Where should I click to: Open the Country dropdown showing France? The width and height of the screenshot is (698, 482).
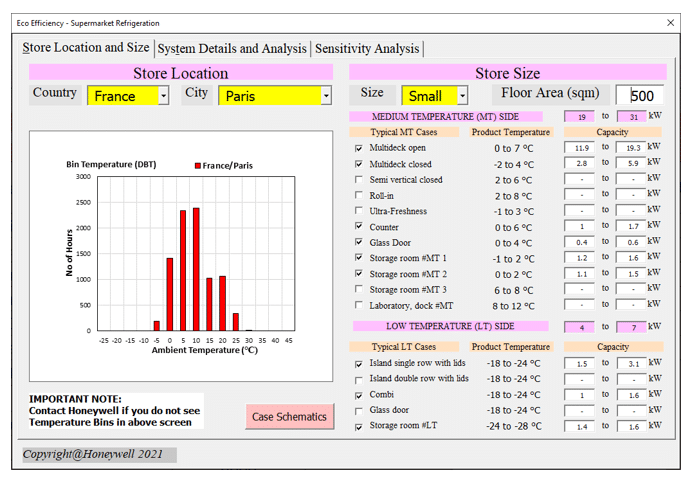163,96
